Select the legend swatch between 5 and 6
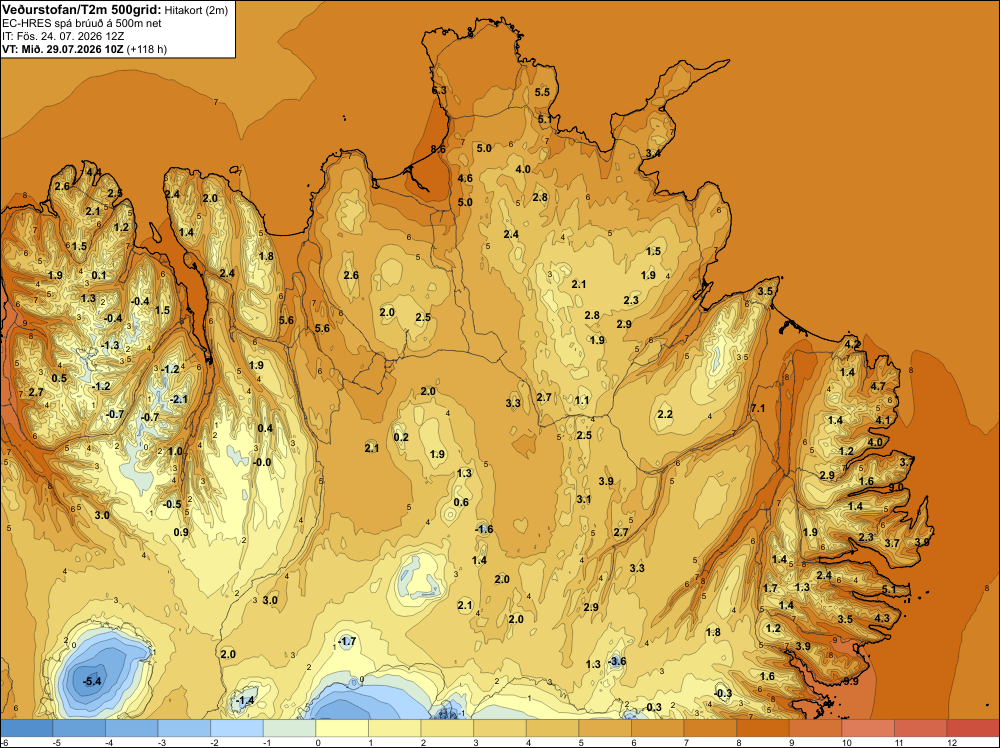 (605, 728)
